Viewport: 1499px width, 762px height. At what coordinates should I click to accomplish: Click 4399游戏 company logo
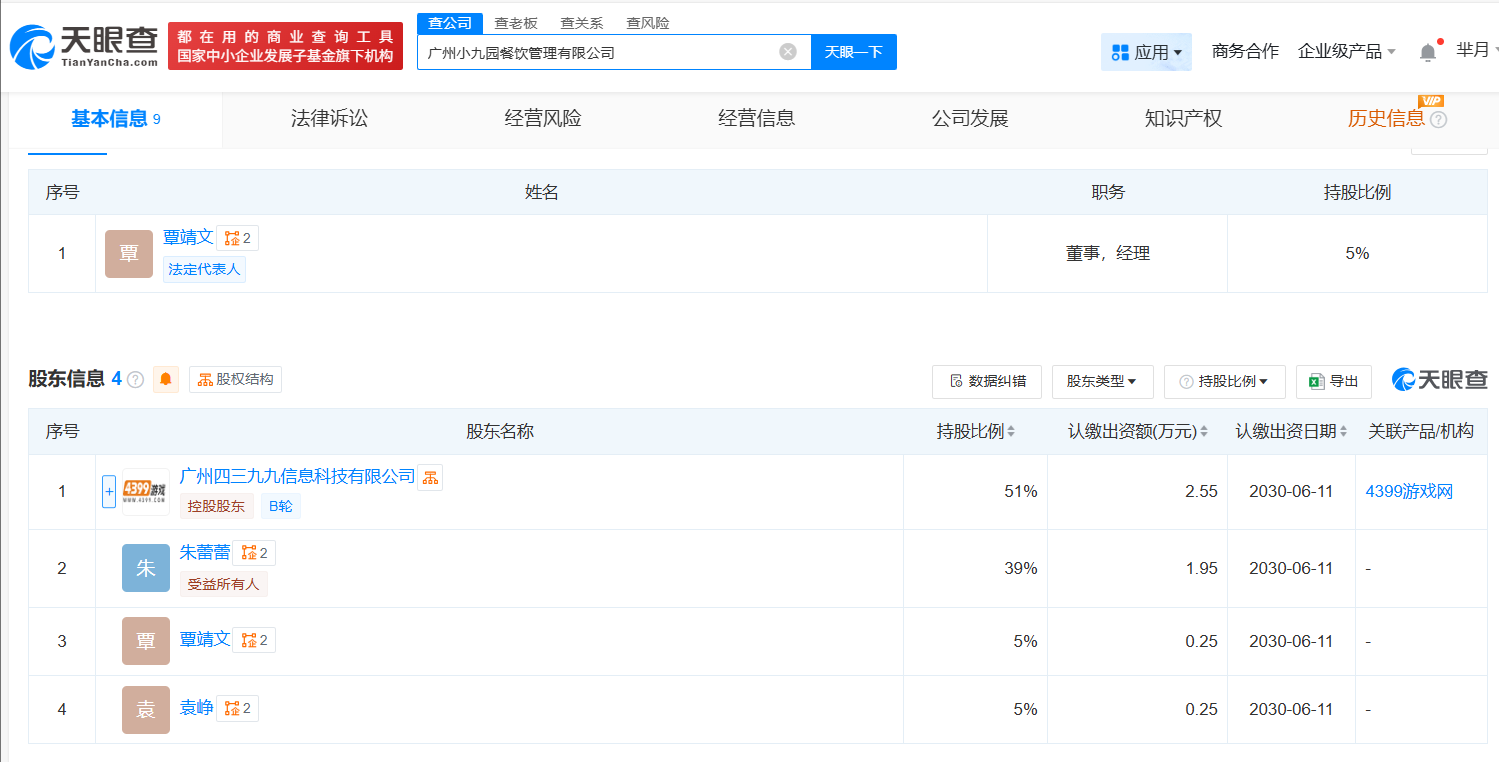(146, 492)
